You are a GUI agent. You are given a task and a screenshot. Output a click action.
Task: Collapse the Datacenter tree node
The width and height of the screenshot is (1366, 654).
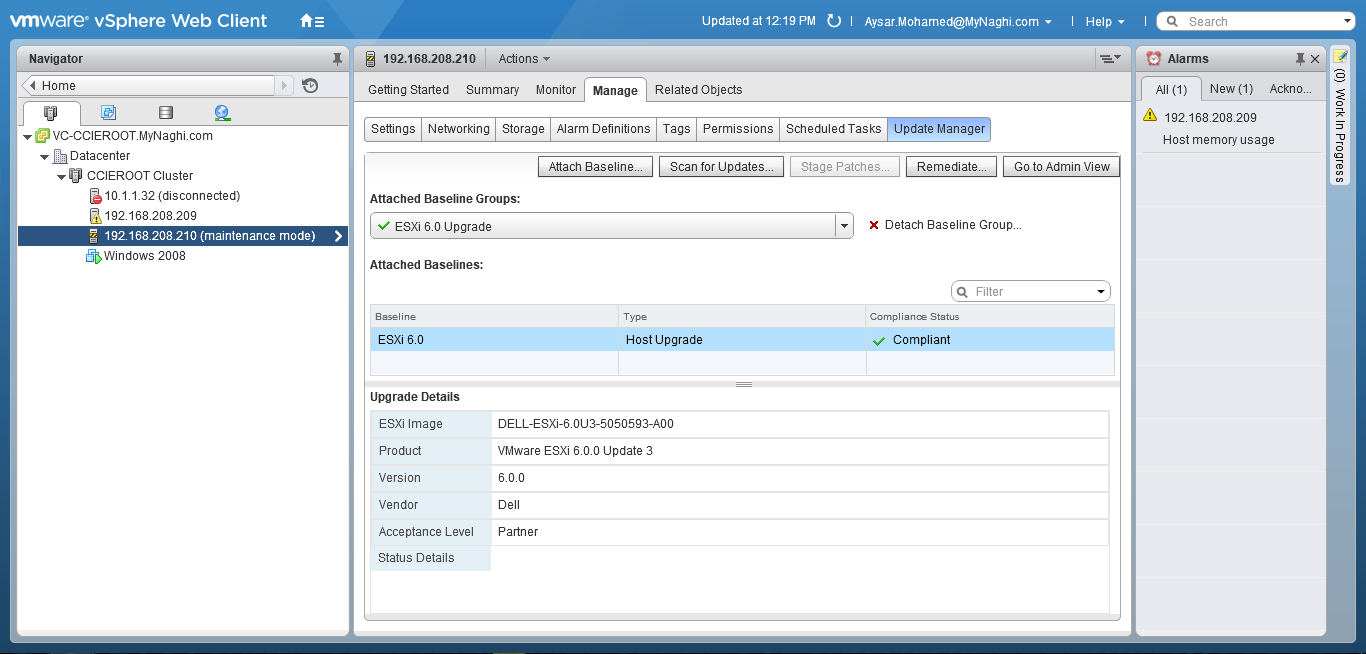[45, 156]
